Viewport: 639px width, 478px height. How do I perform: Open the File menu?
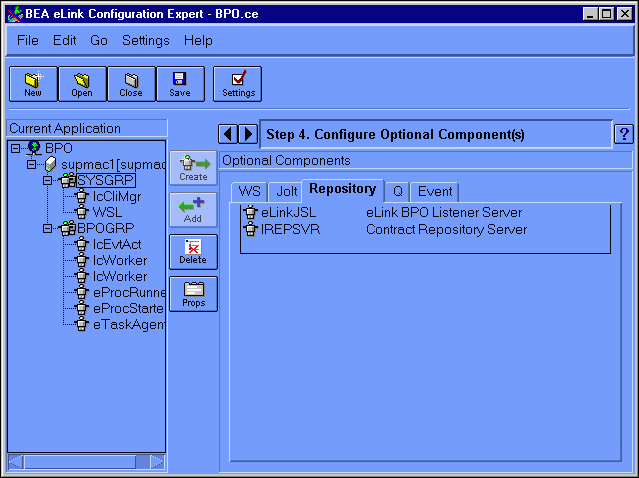28,40
